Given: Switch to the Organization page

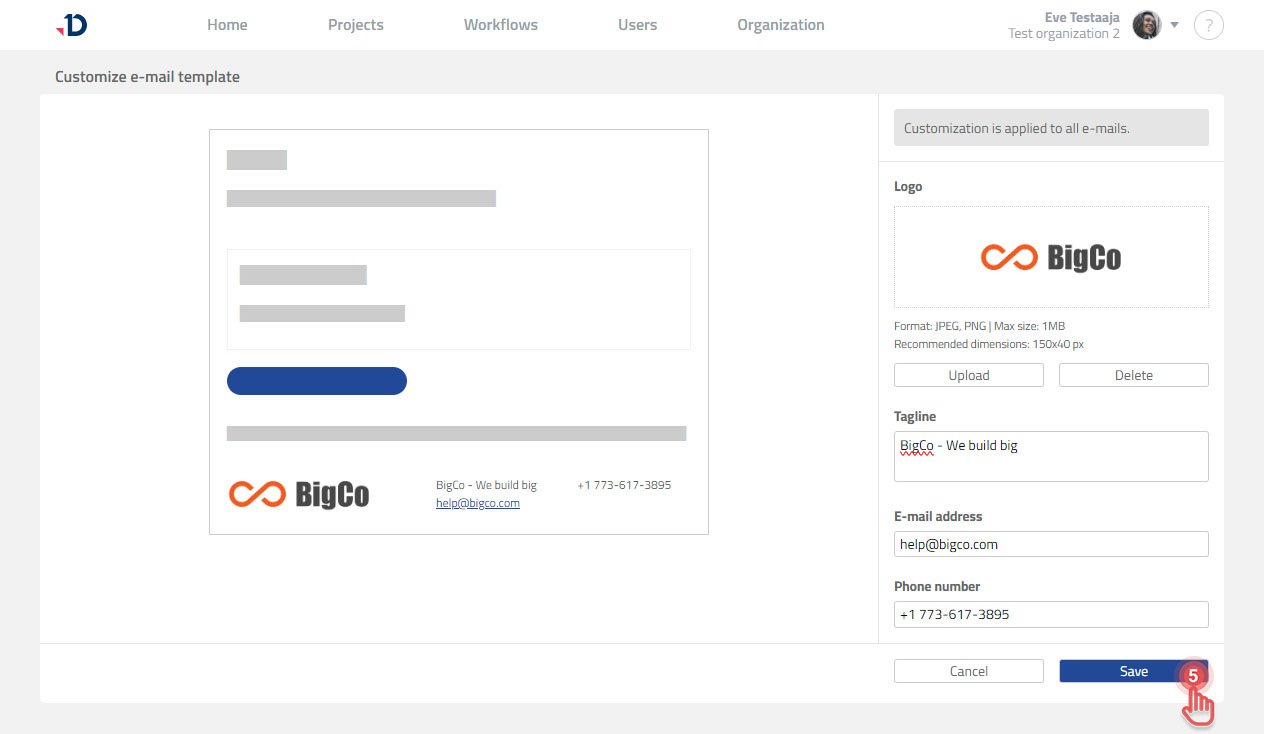Looking at the screenshot, I should tap(781, 25).
